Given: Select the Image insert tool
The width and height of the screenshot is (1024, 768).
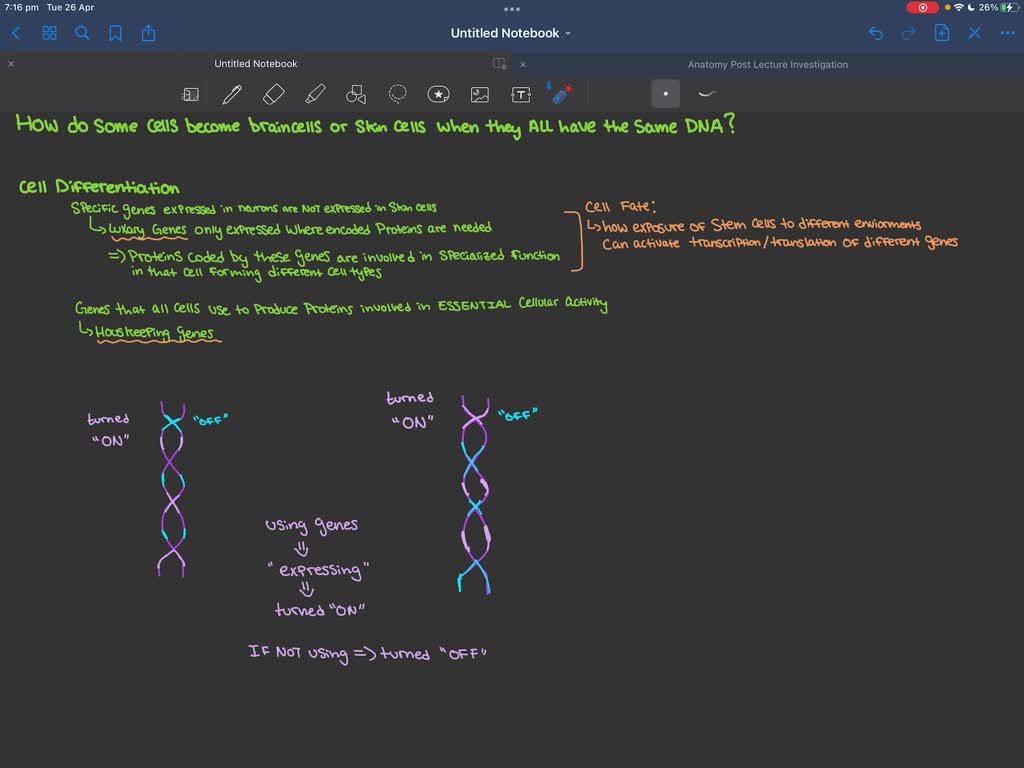Looking at the screenshot, I should pyautogui.click(x=480, y=95).
